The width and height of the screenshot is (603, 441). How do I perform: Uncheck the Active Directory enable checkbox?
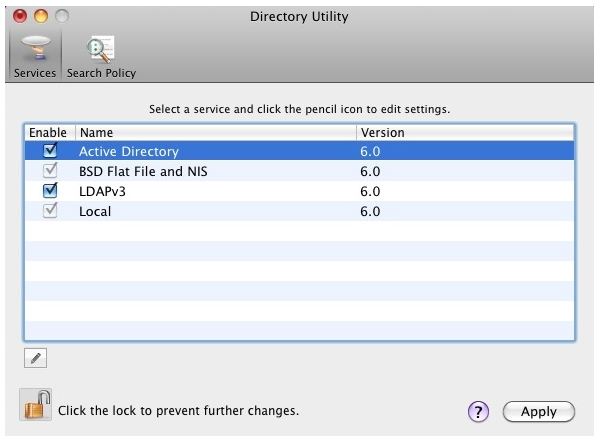50,150
